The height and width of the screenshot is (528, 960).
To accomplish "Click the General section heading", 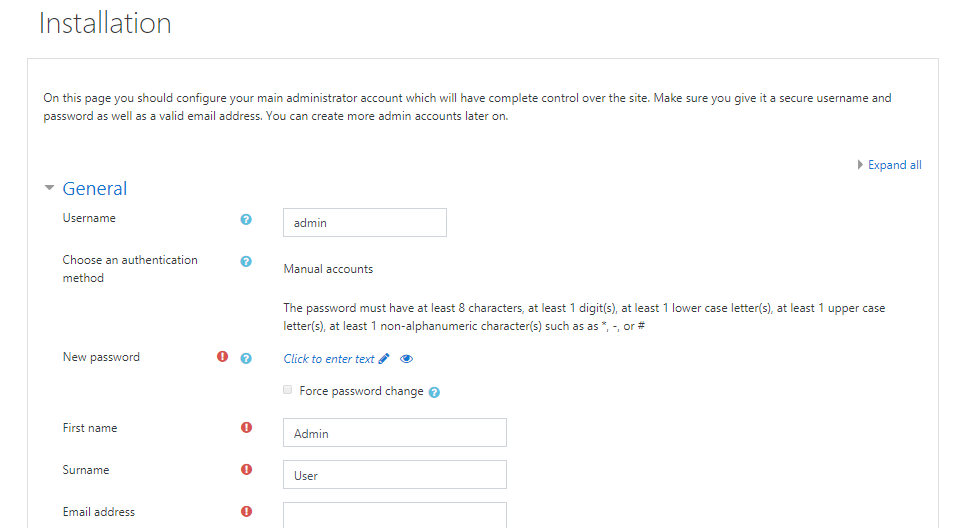I will [95, 189].
